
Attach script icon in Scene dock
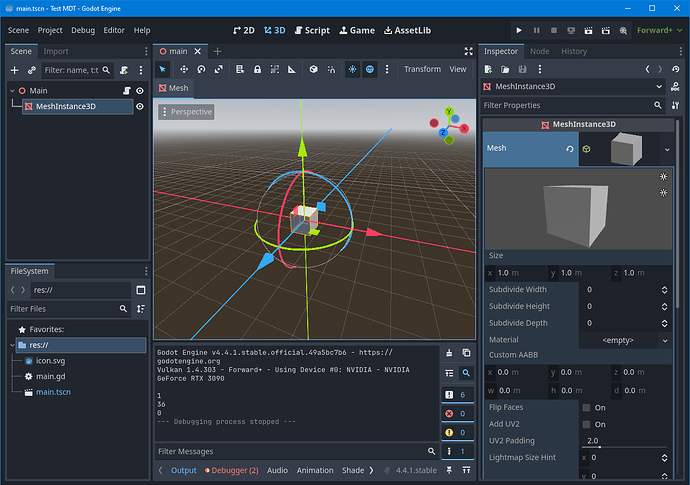click(x=124, y=70)
